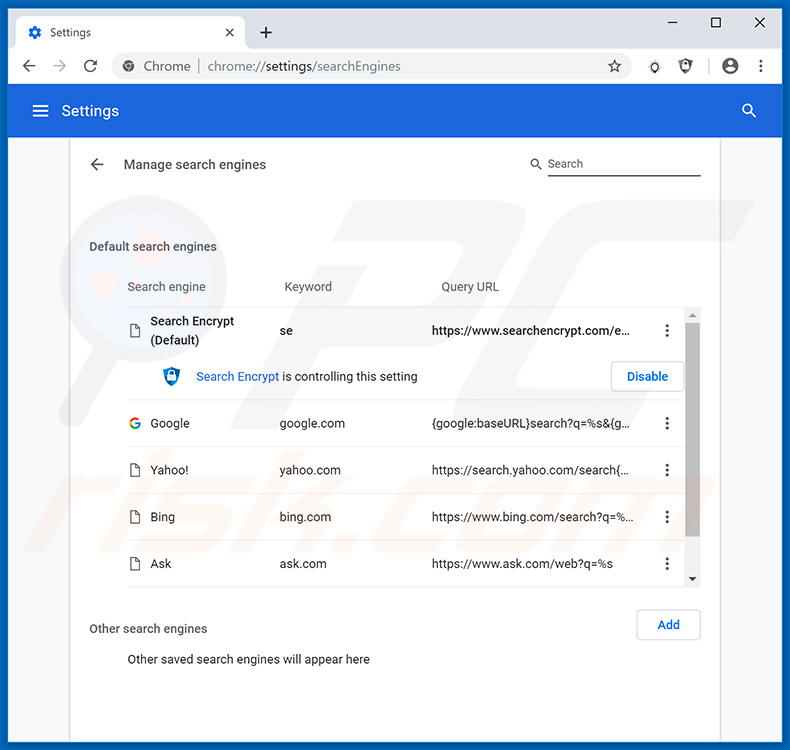The image size is (790, 750).
Task: Open Chrome's three-dot main menu
Action: (x=761, y=66)
